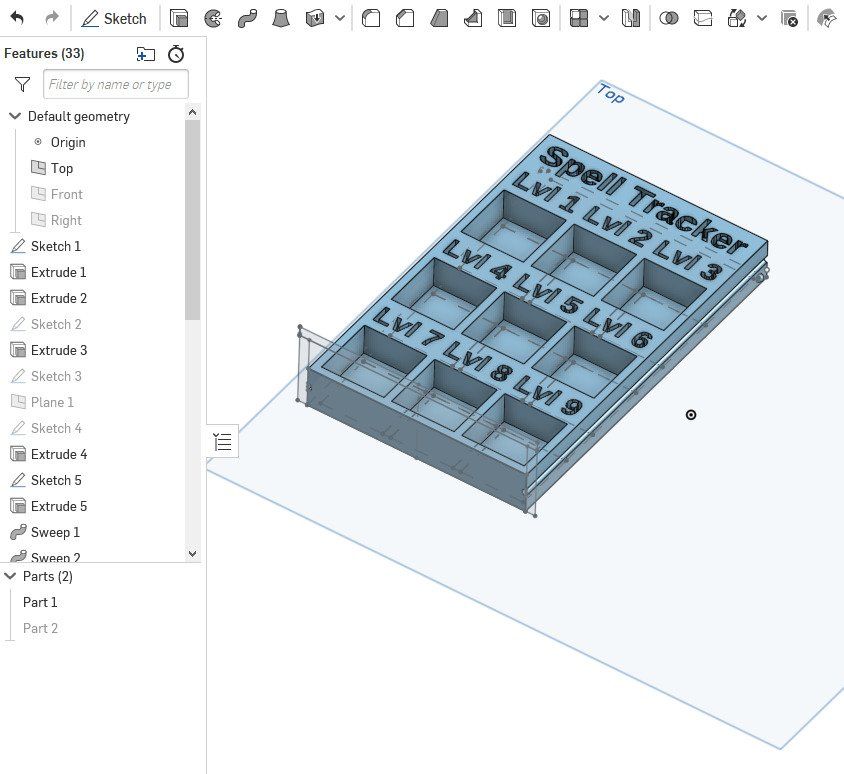Activate the Fillet tool
844x774 pixels.
[x=371, y=18]
